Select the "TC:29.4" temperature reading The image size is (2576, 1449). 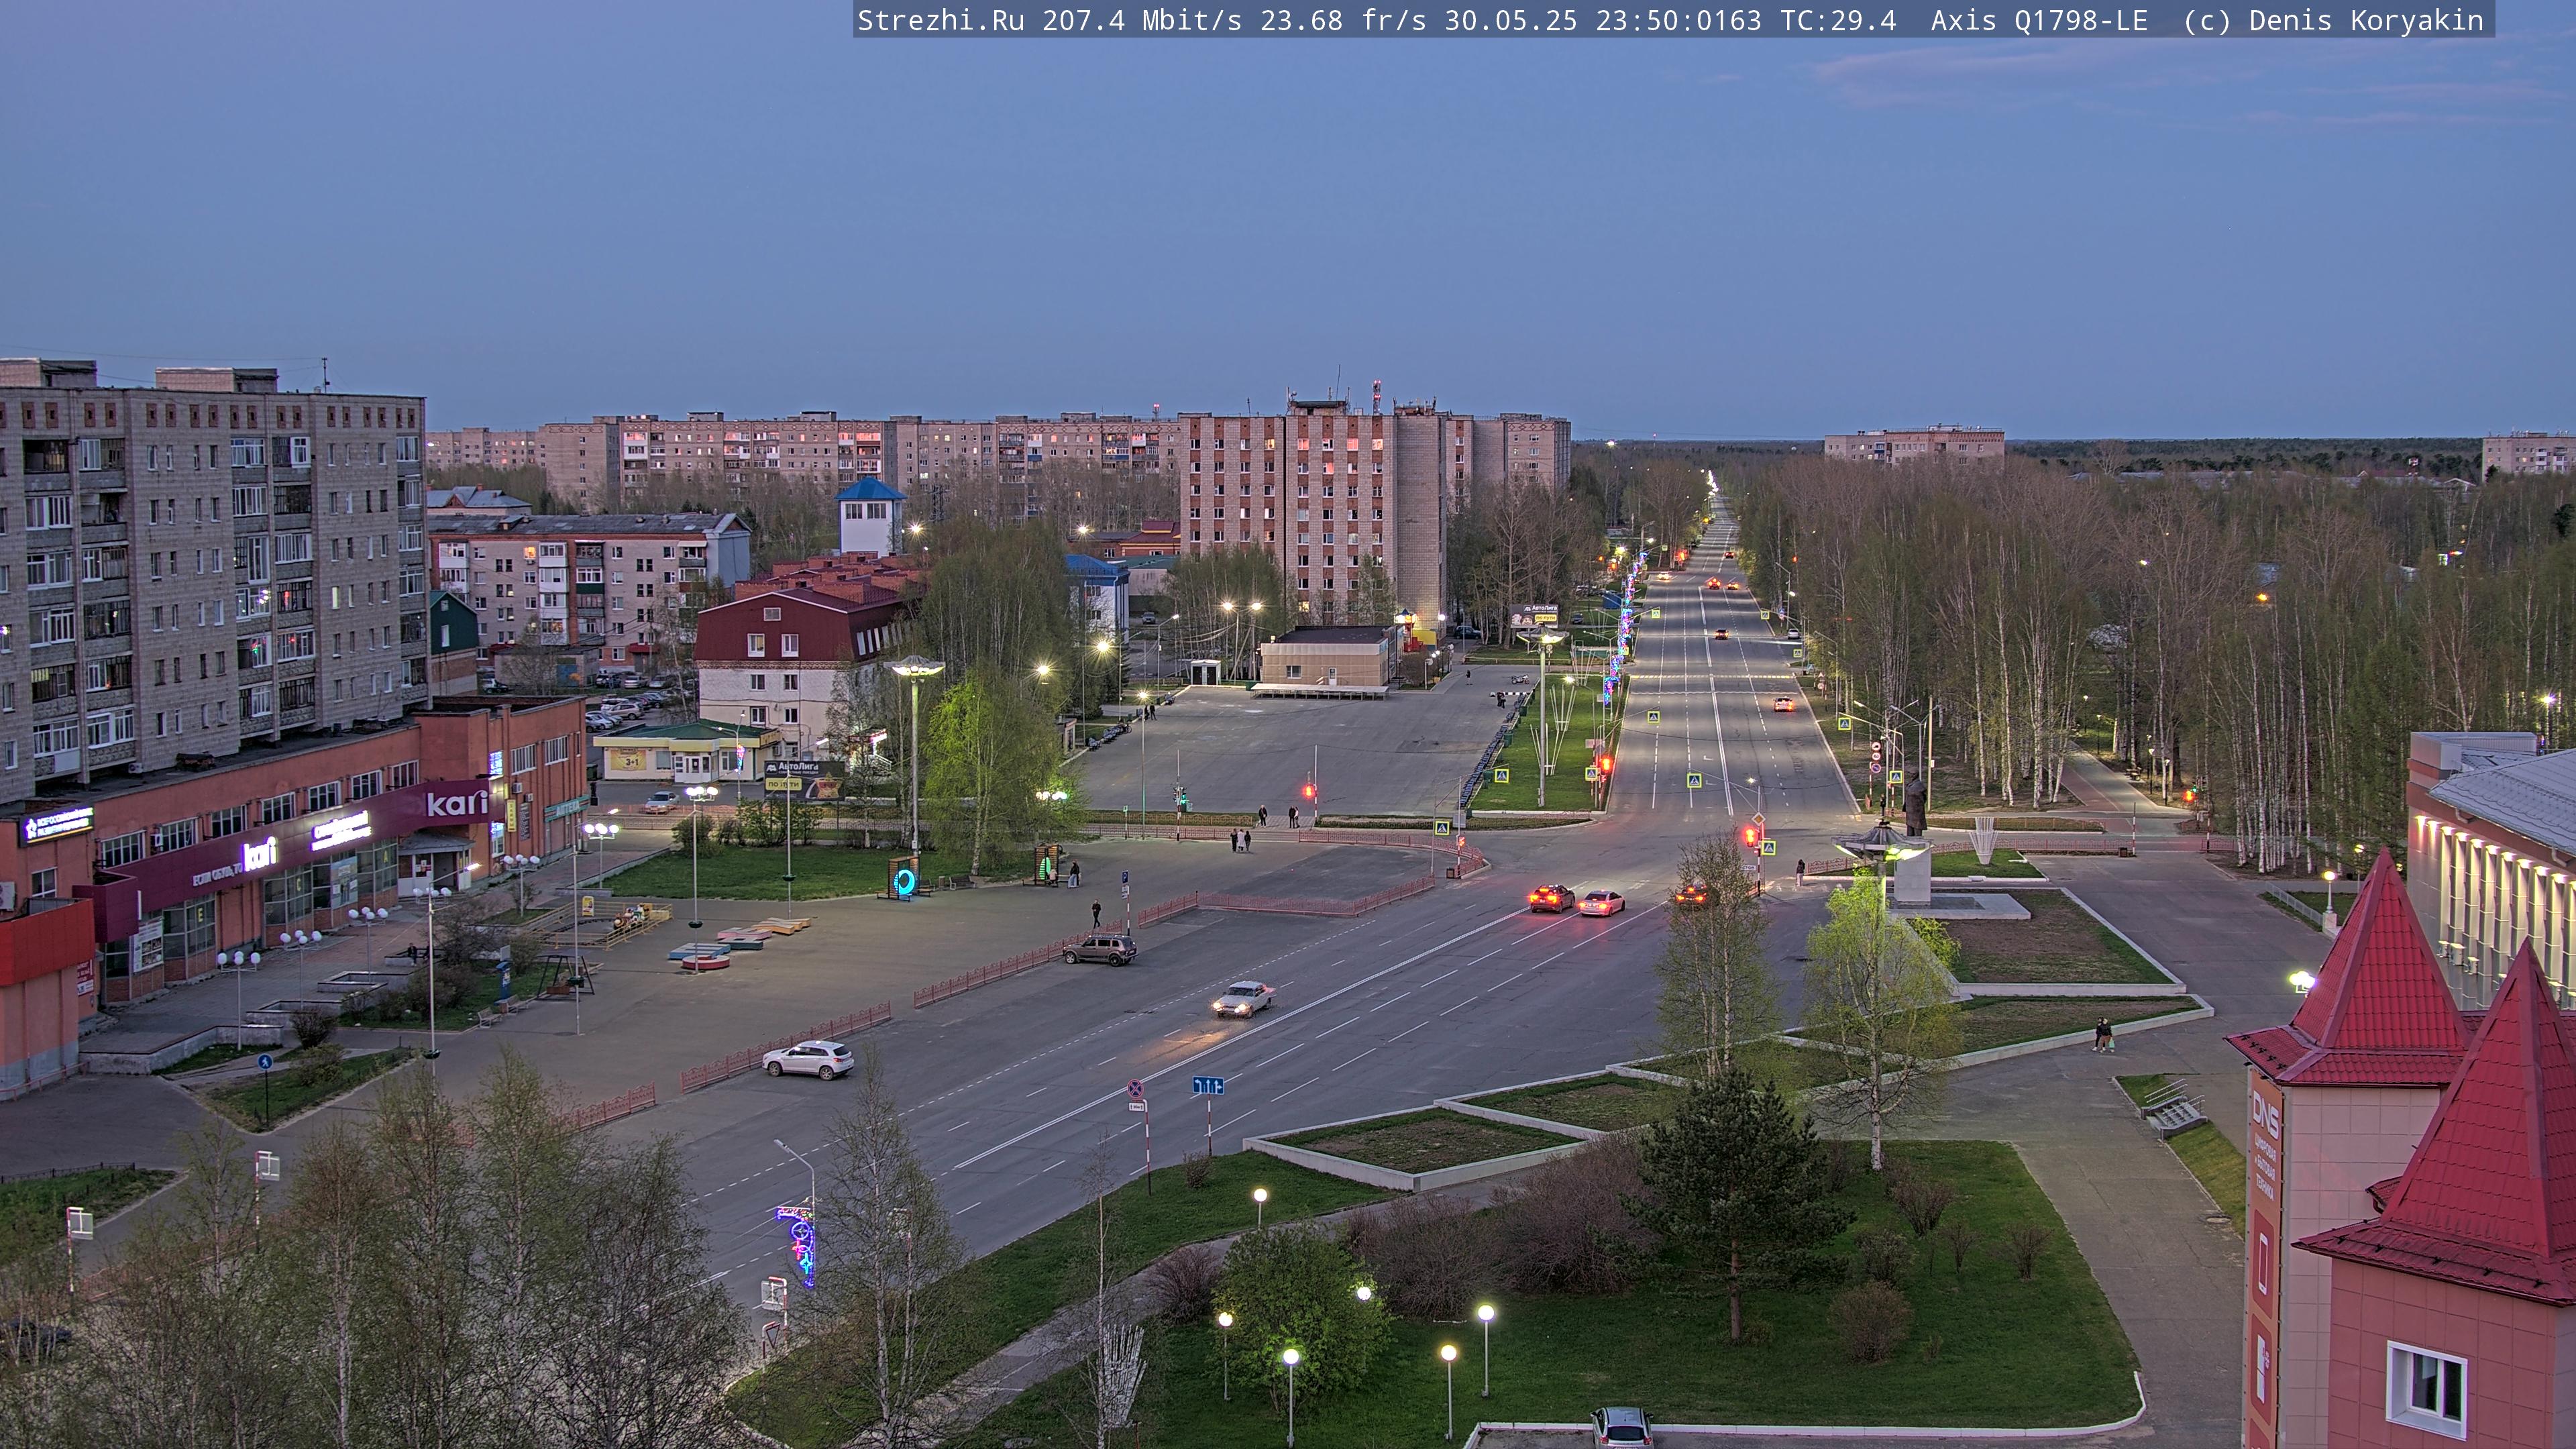[1838, 21]
